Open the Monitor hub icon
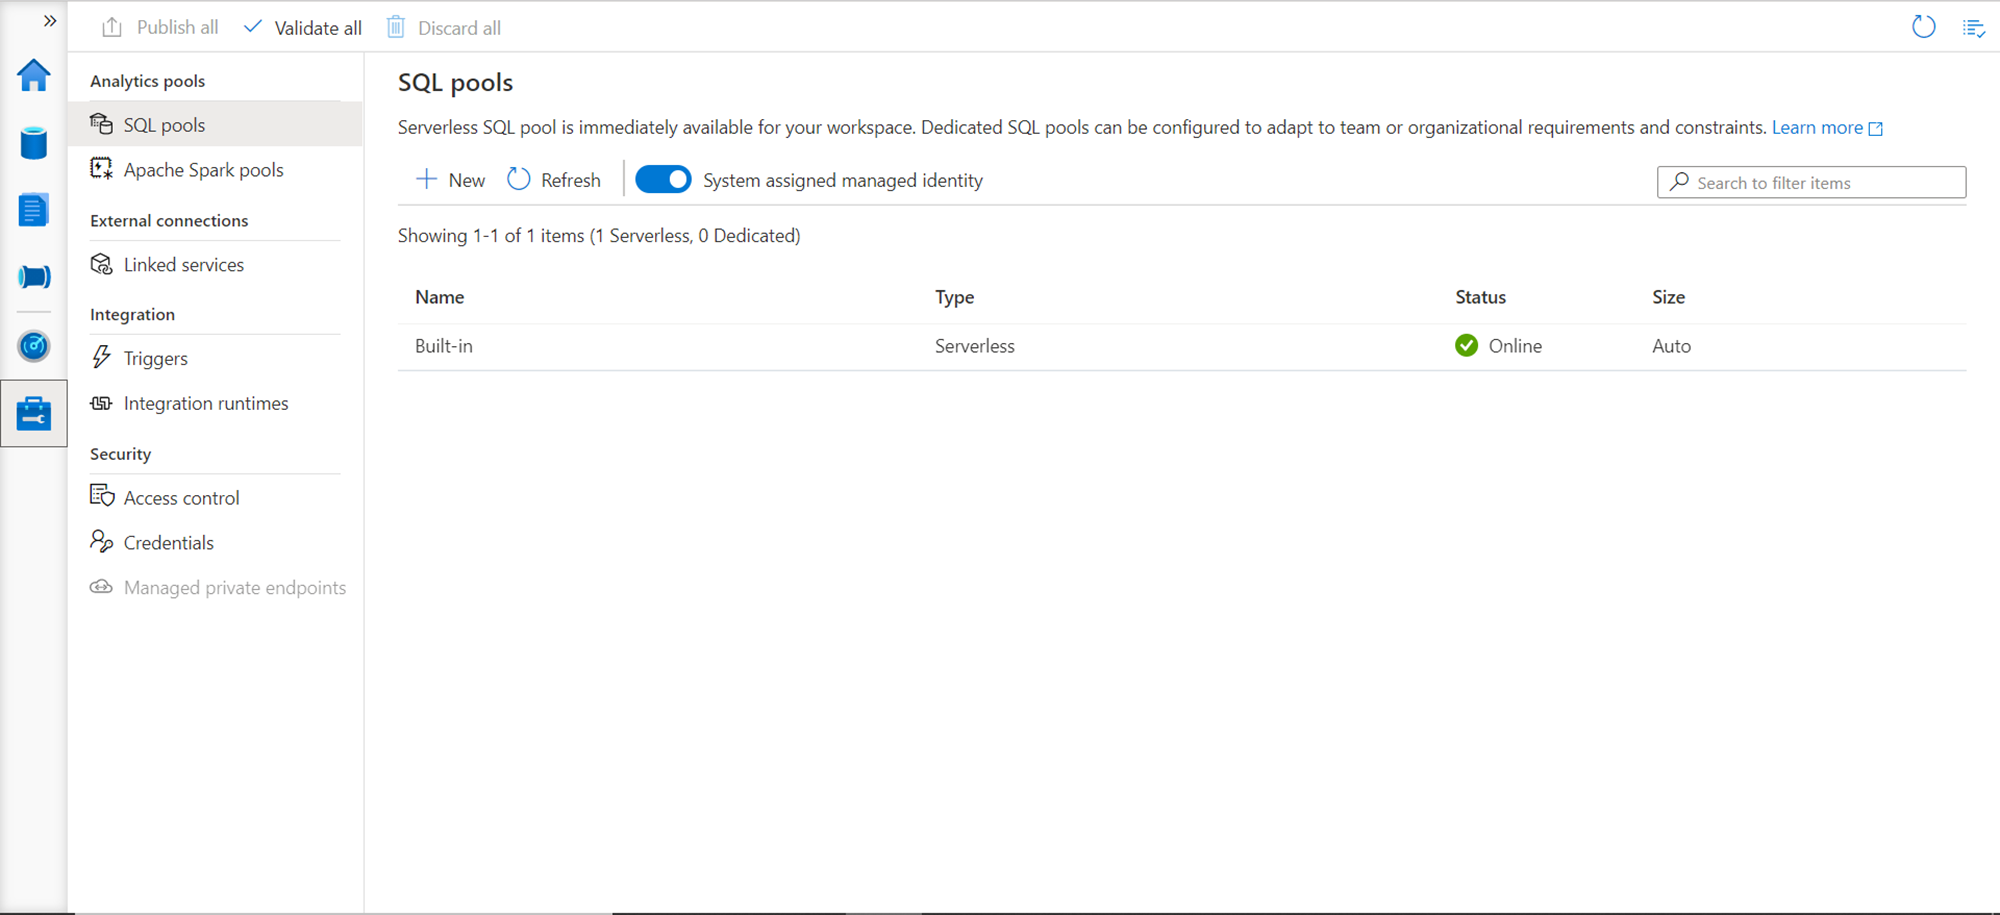2000x915 pixels. [x=34, y=346]
